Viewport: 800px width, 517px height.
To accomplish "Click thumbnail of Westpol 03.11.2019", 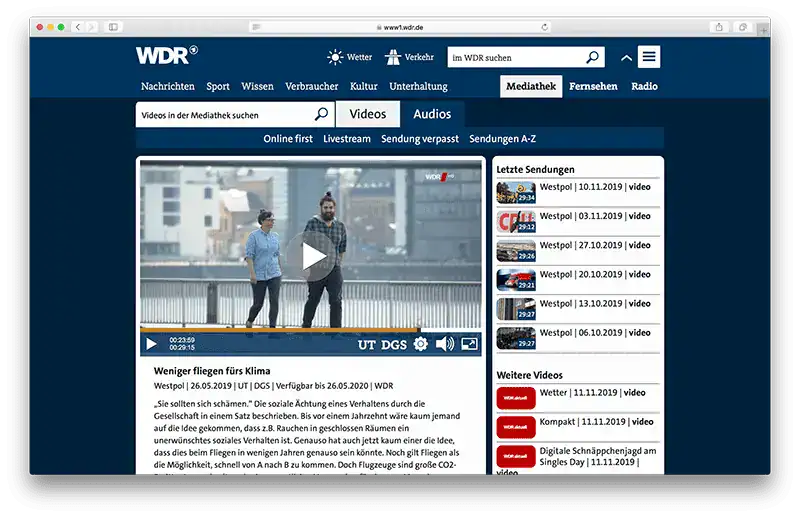I will tap(516, 221).
